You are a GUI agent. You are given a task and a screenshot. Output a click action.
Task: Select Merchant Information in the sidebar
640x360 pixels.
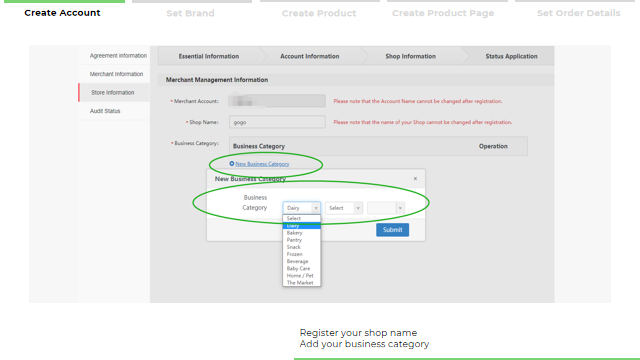(x=116, y=74)
